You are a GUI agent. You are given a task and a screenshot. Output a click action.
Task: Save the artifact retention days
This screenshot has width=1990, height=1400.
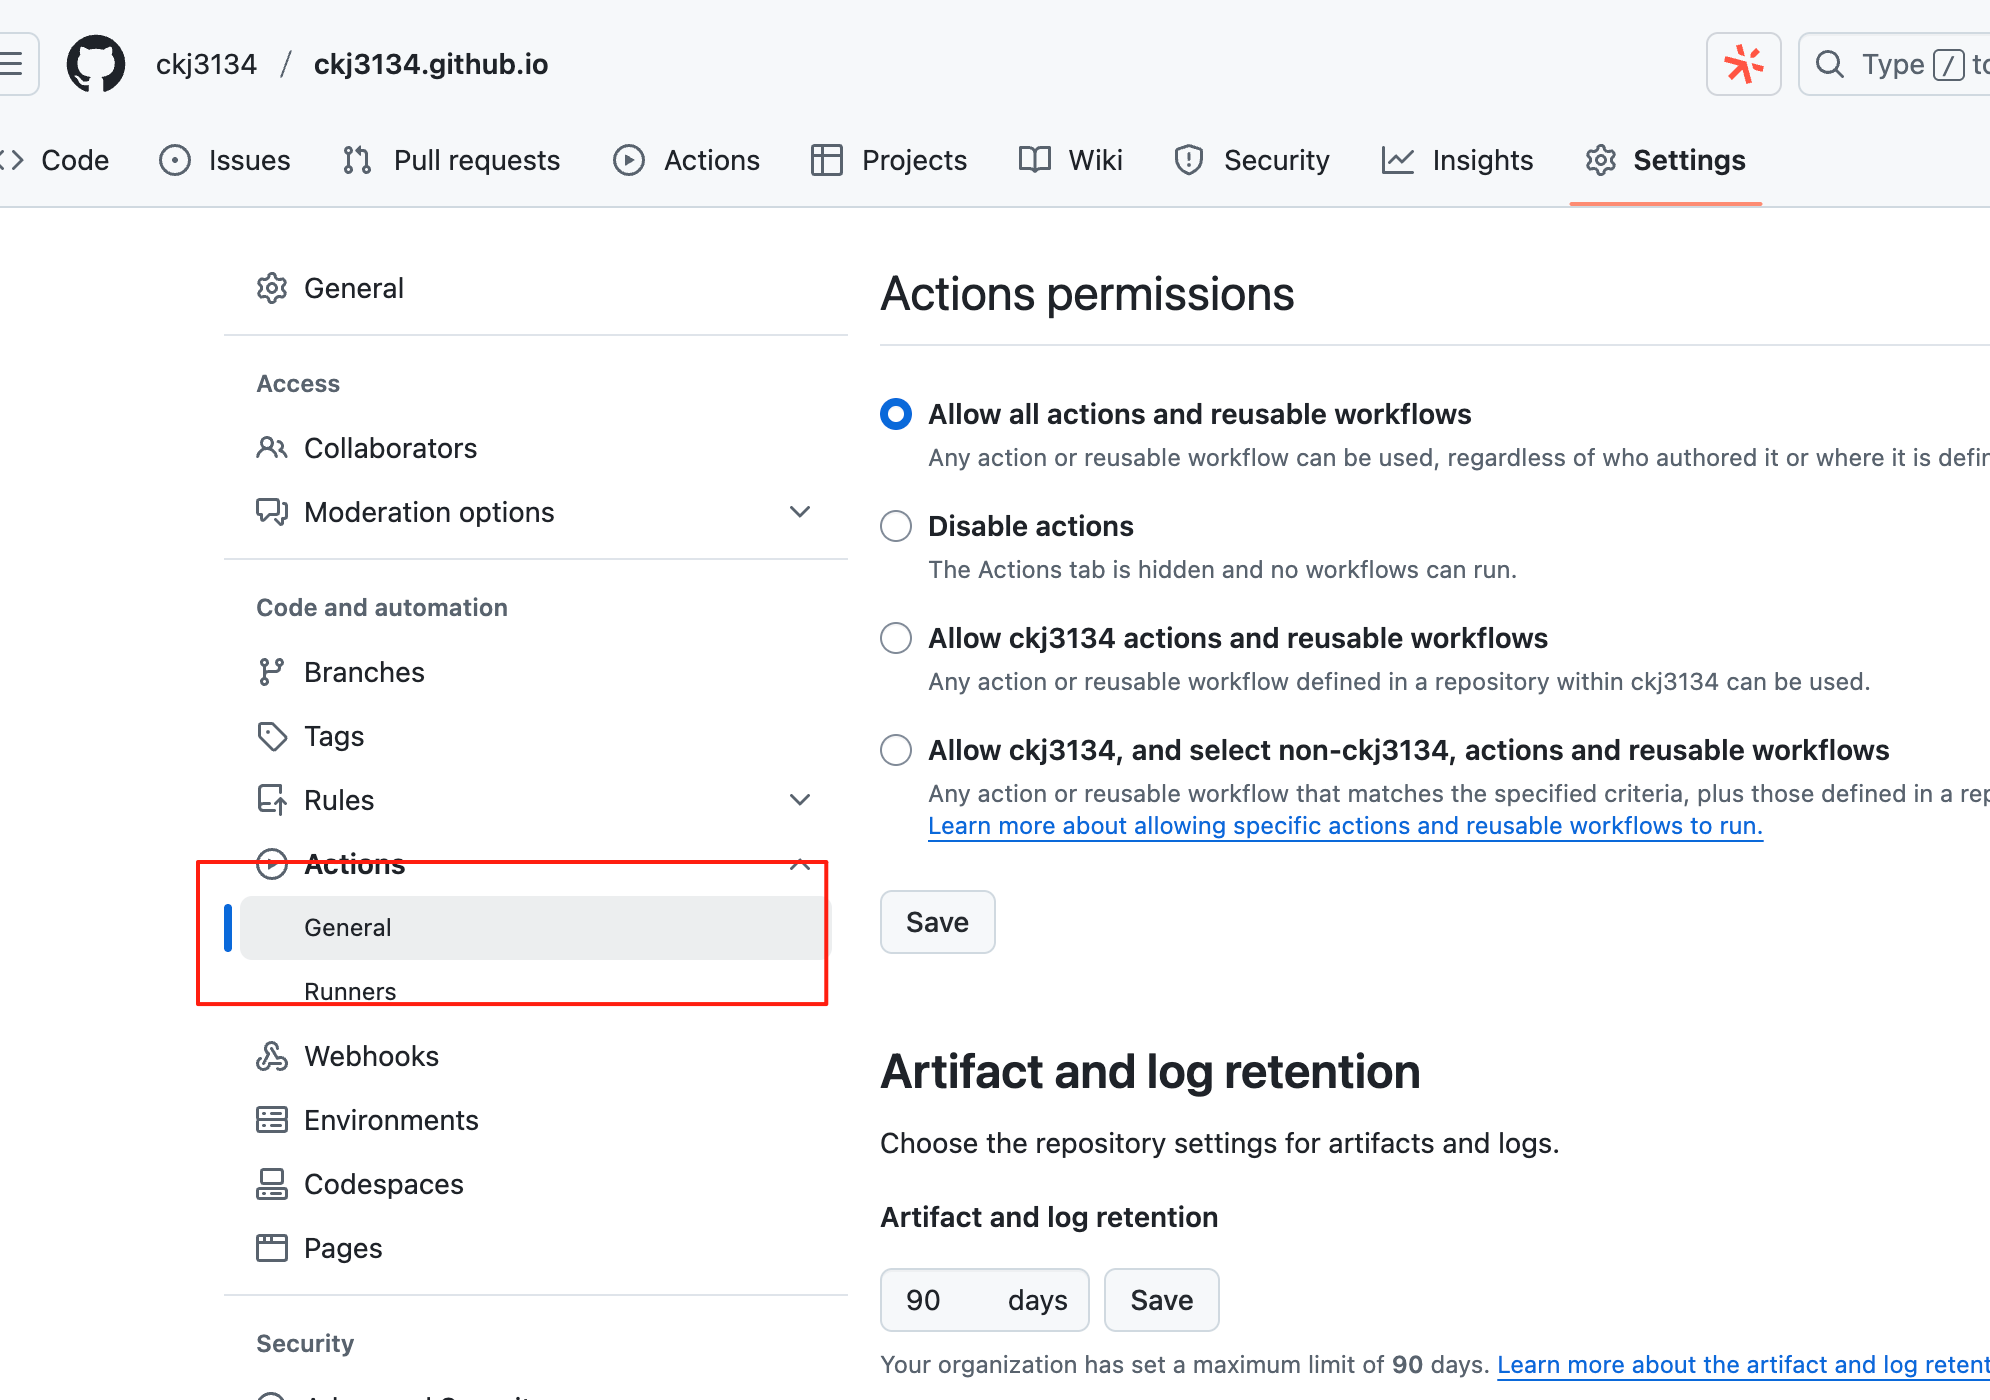click(1161, 1300)
